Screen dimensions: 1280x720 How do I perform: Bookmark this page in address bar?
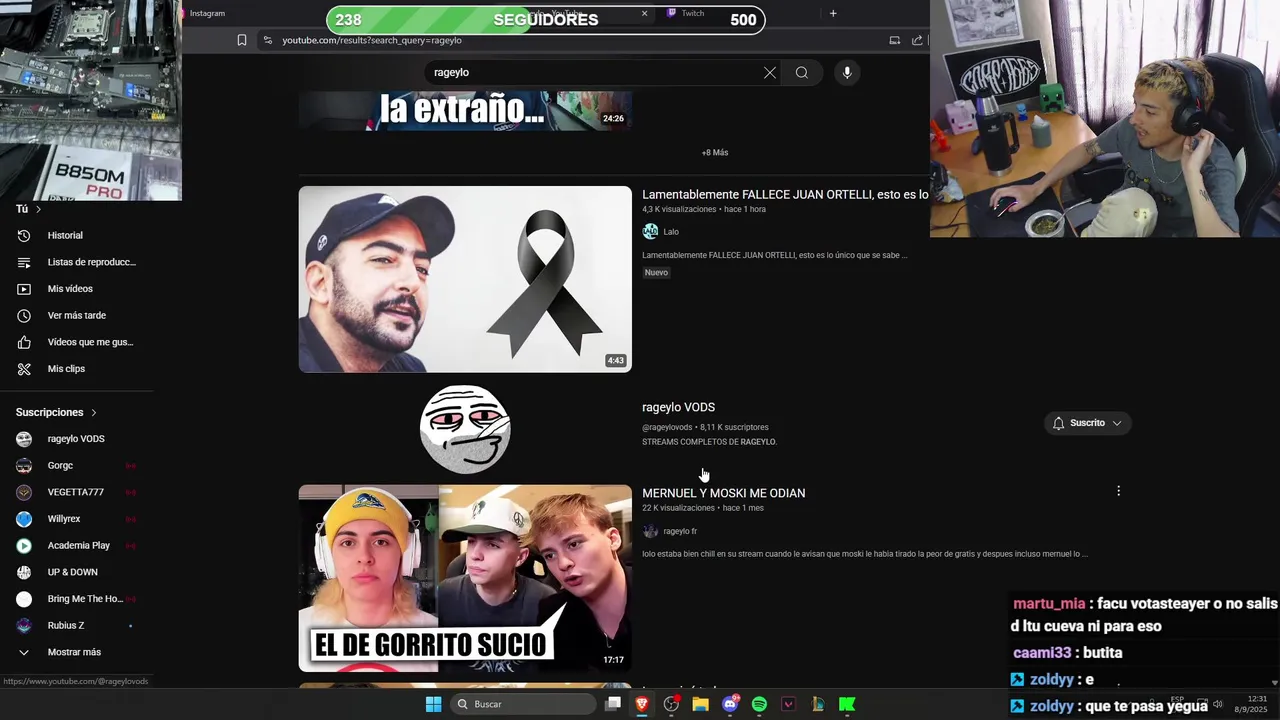242,40
